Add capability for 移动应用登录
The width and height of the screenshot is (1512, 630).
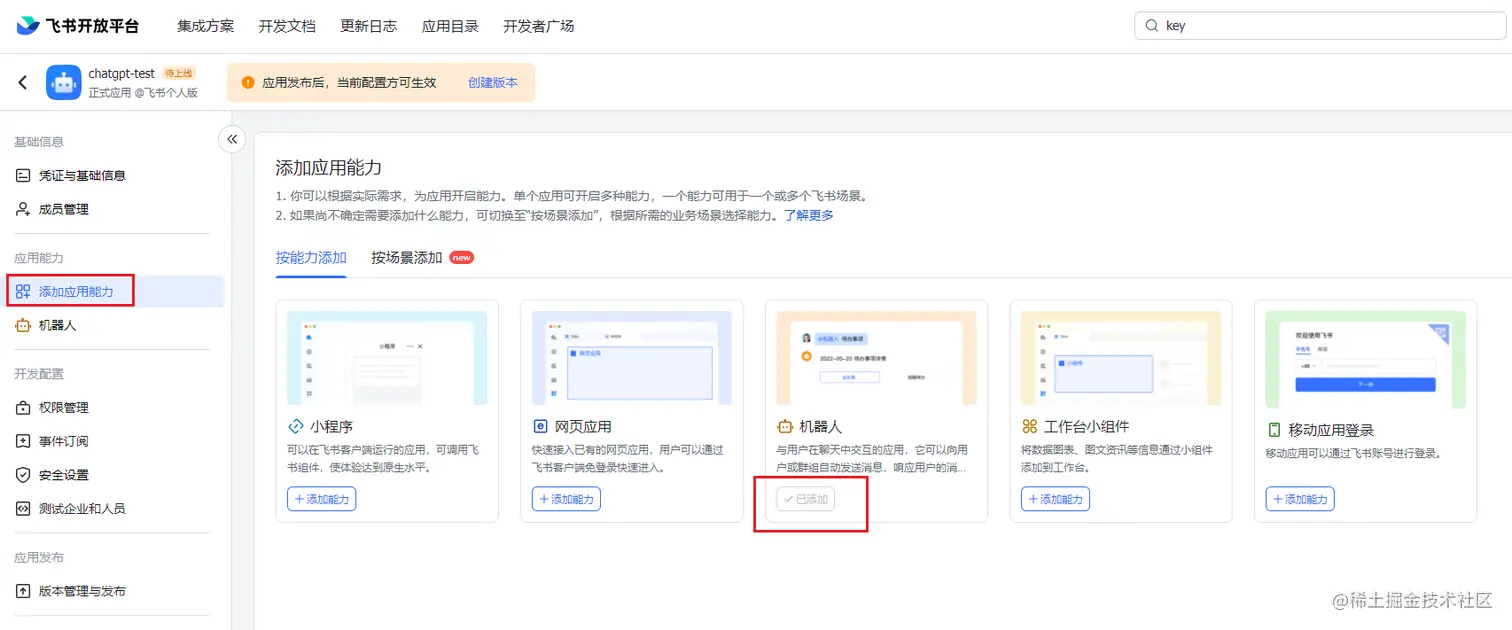point(1300,499)
